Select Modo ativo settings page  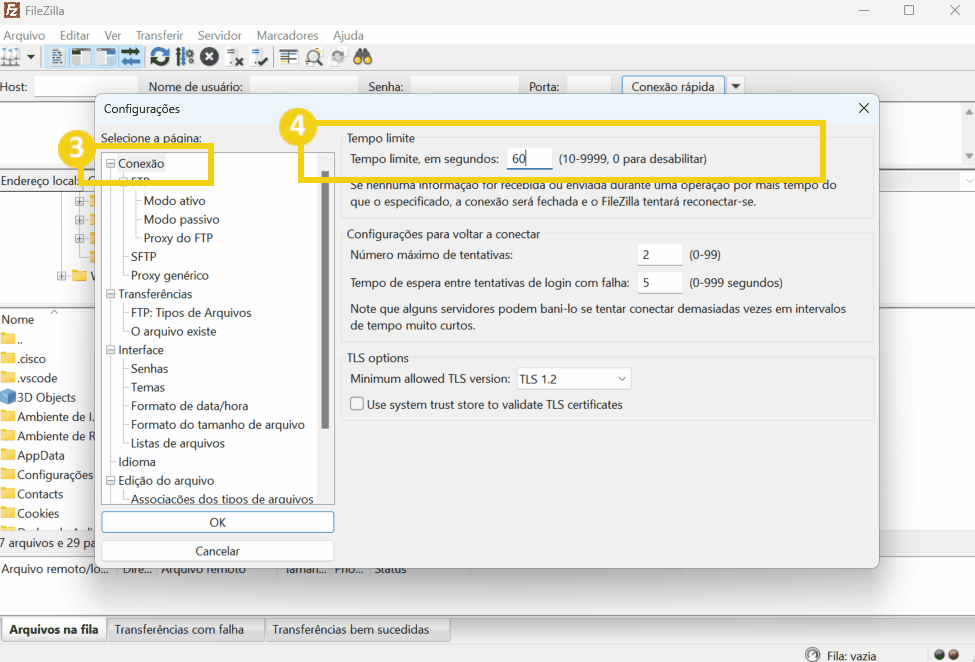[174, 201]
